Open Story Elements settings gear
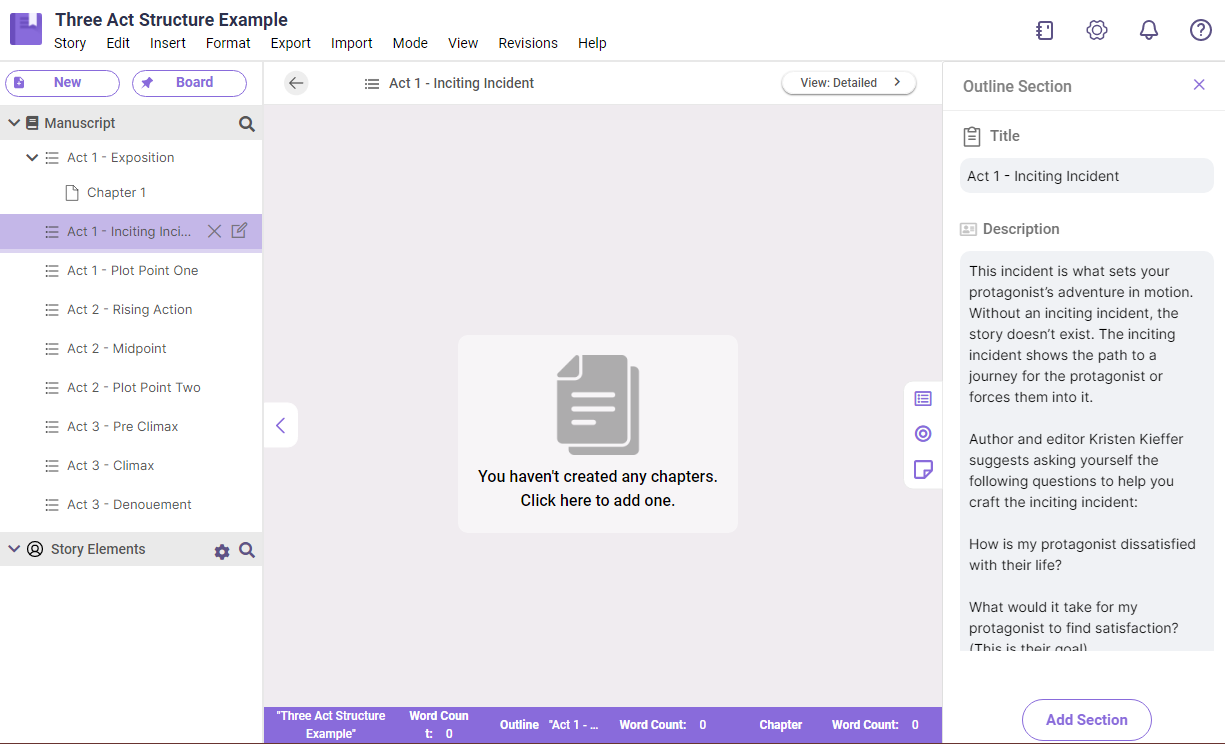This screenshot has height=744, width=1225. click(222, 551)
